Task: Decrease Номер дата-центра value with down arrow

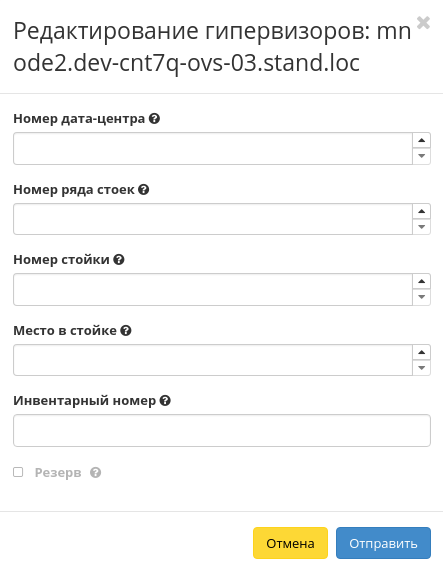Action: [422, 156]
